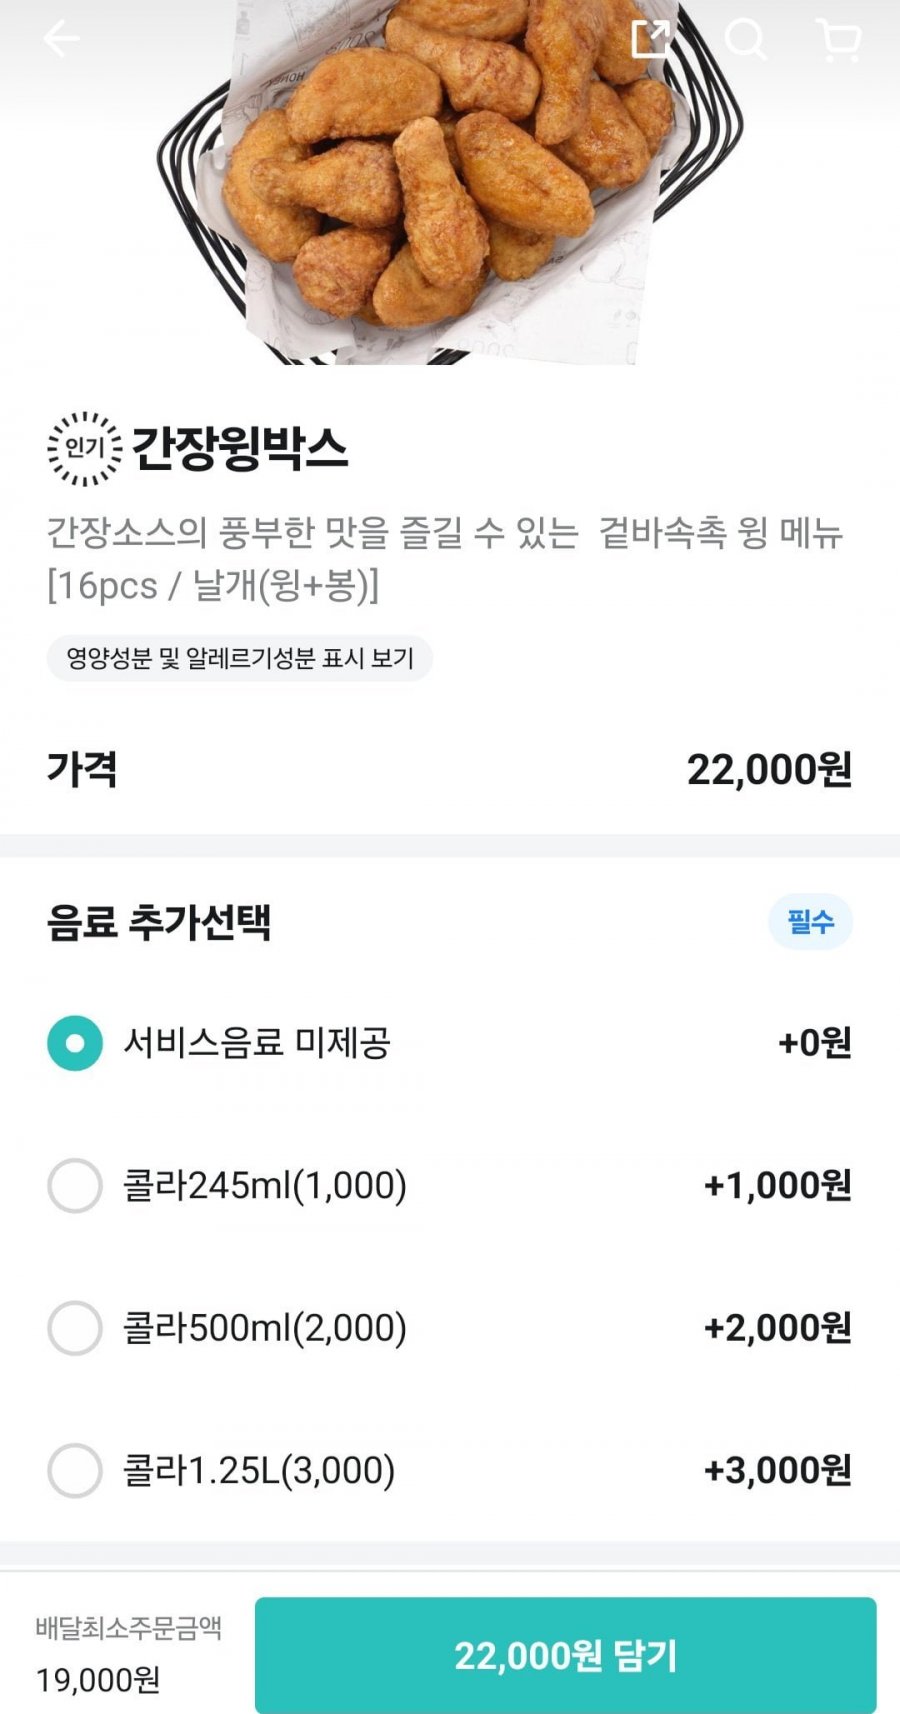Viewport: 900px width, 1714px height.
Task: Click the 인기 popular badge icon
Action: [x=85, y=448]
